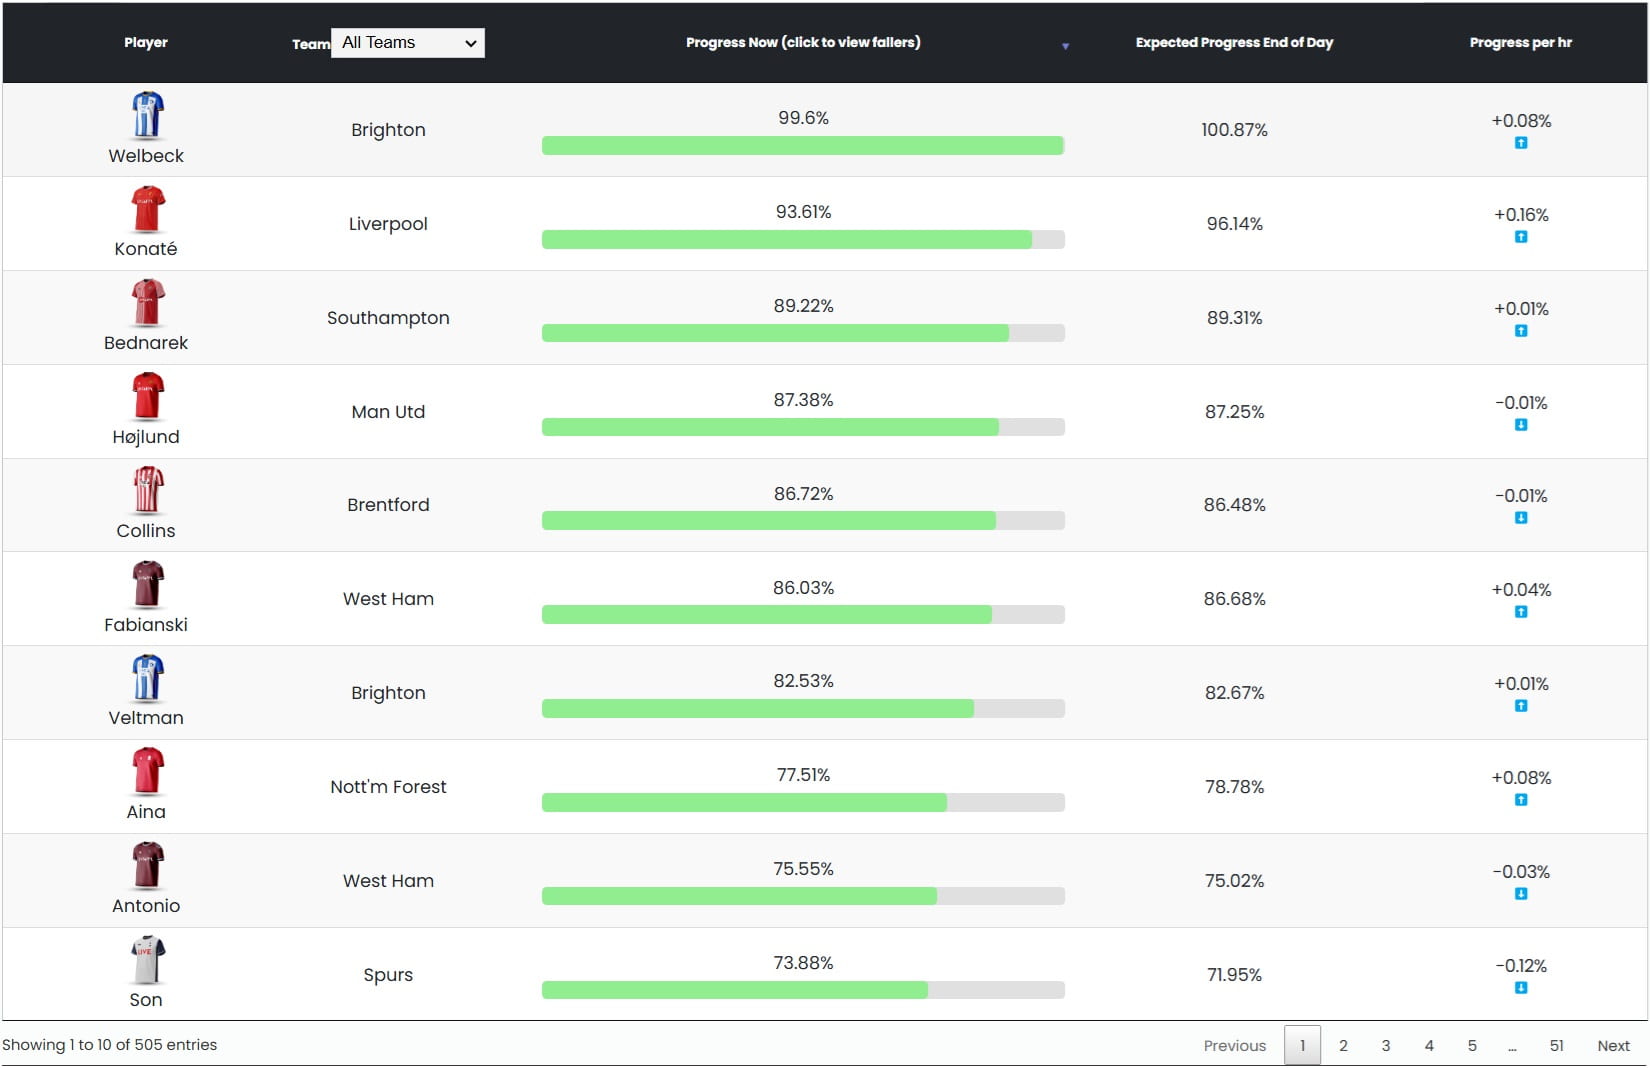1650x1068 pixels.
Task: Select Konaté's Liverpool shirt icon
Action: 146,207
